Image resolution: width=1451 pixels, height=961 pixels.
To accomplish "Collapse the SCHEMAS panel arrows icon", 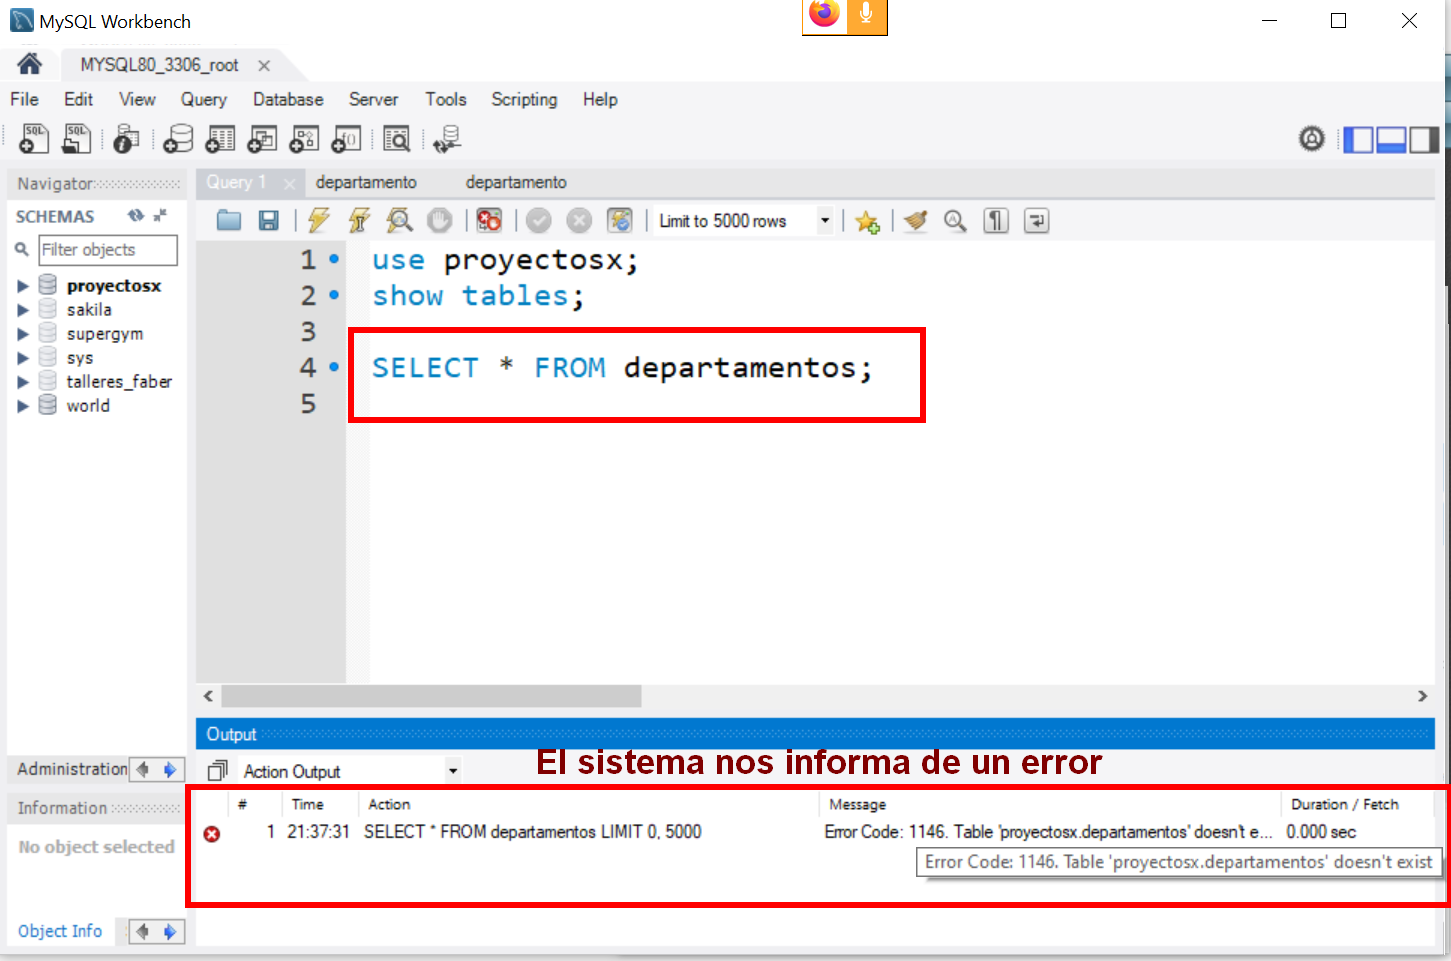I will pos(160,216).
